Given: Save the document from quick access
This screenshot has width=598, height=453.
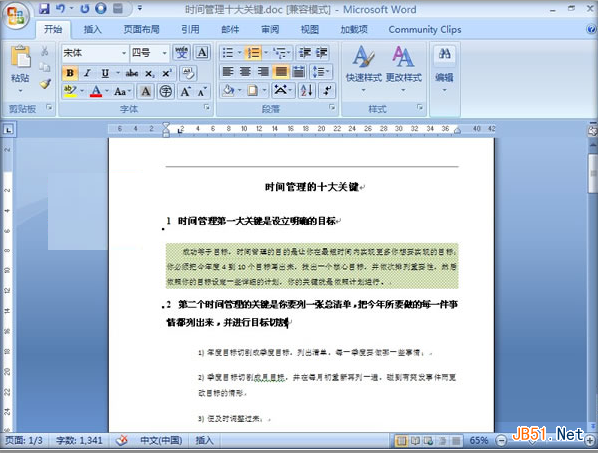Looking at the screenshot, I should pos(44,8).
